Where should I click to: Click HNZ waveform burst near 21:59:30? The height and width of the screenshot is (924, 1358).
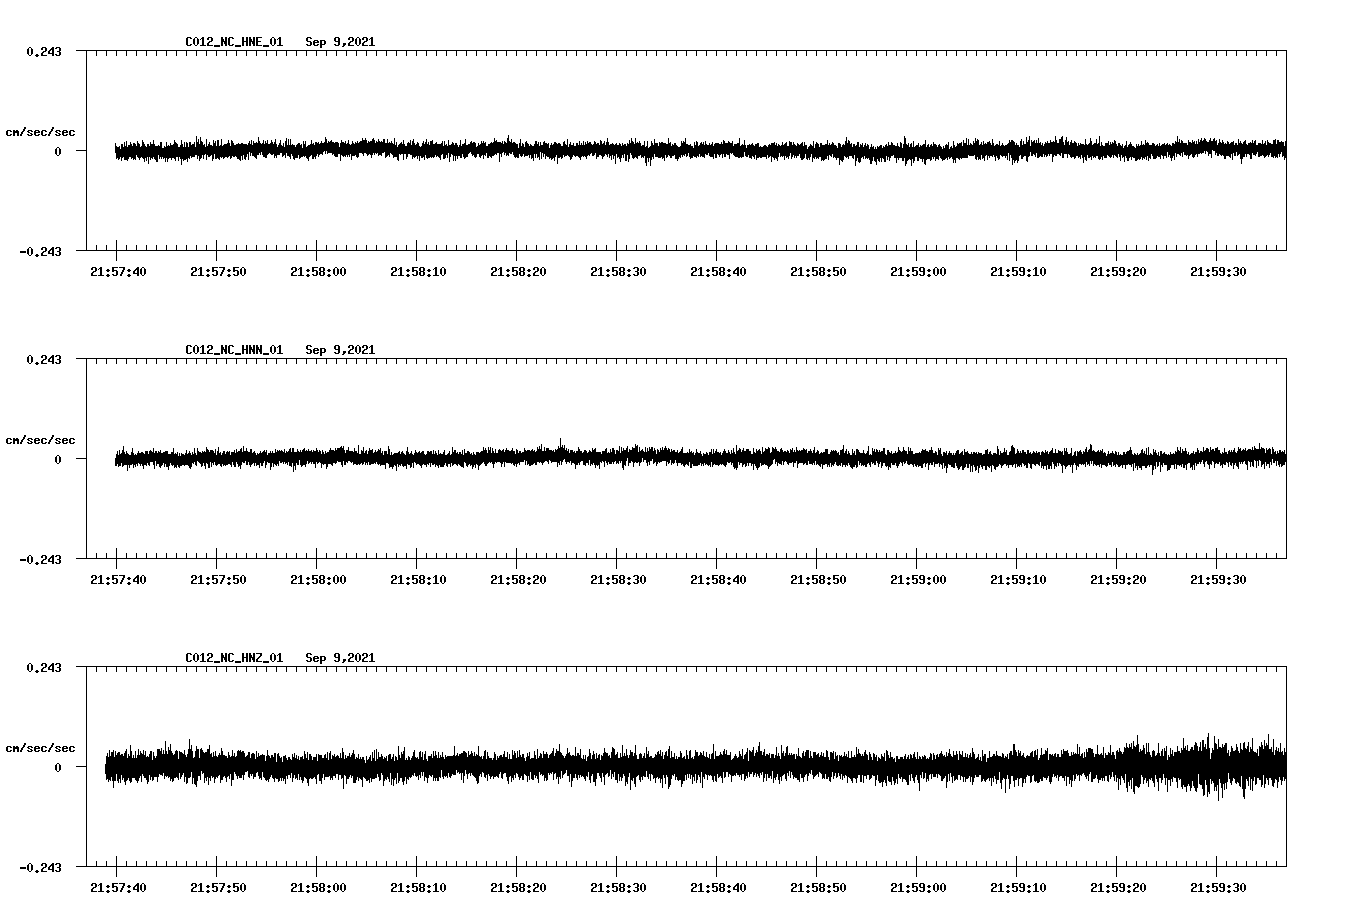point(1215,766)
